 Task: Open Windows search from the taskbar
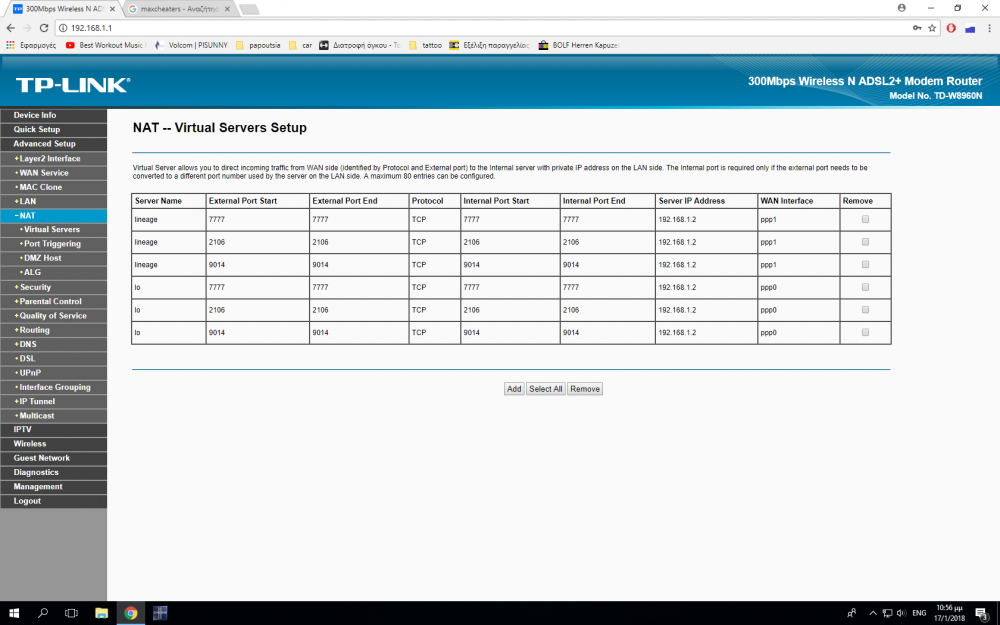[x=43, y=613]
